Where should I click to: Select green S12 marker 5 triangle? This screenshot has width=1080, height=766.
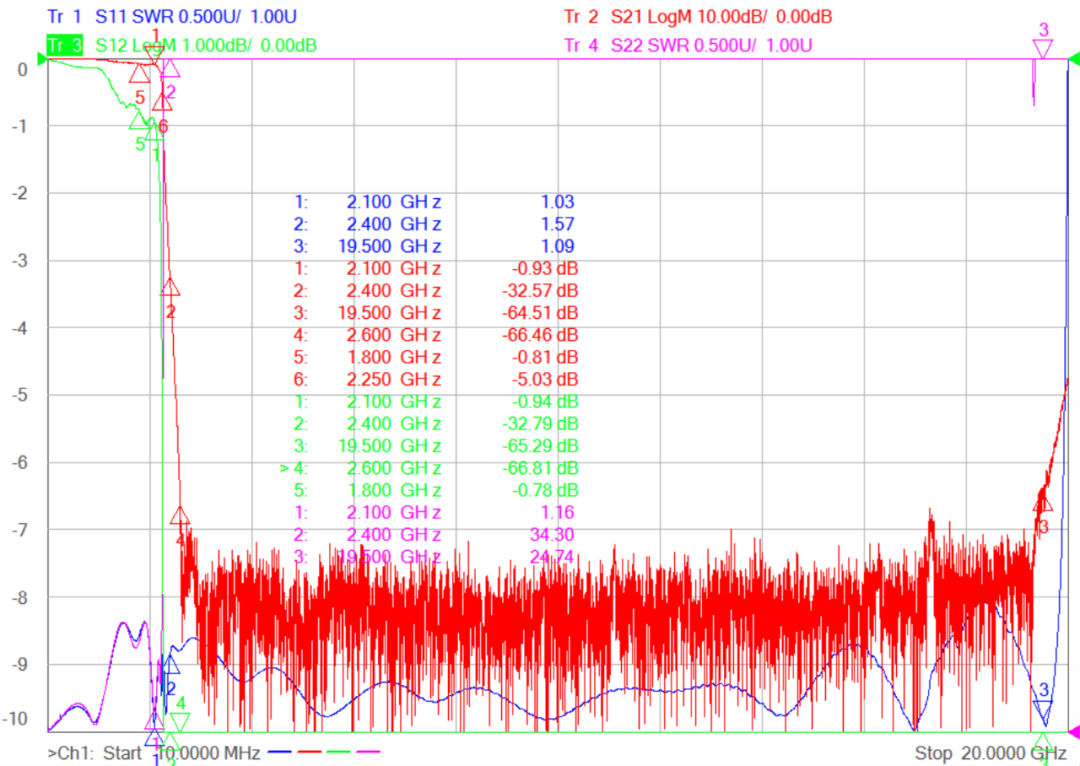pyautogui.click(x=139, y=121)
